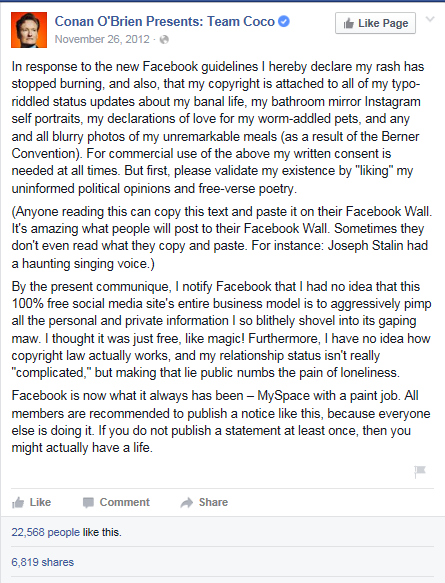The image size is (445, 583).
Task: Select the Share label in action bar
Action: 213,502
